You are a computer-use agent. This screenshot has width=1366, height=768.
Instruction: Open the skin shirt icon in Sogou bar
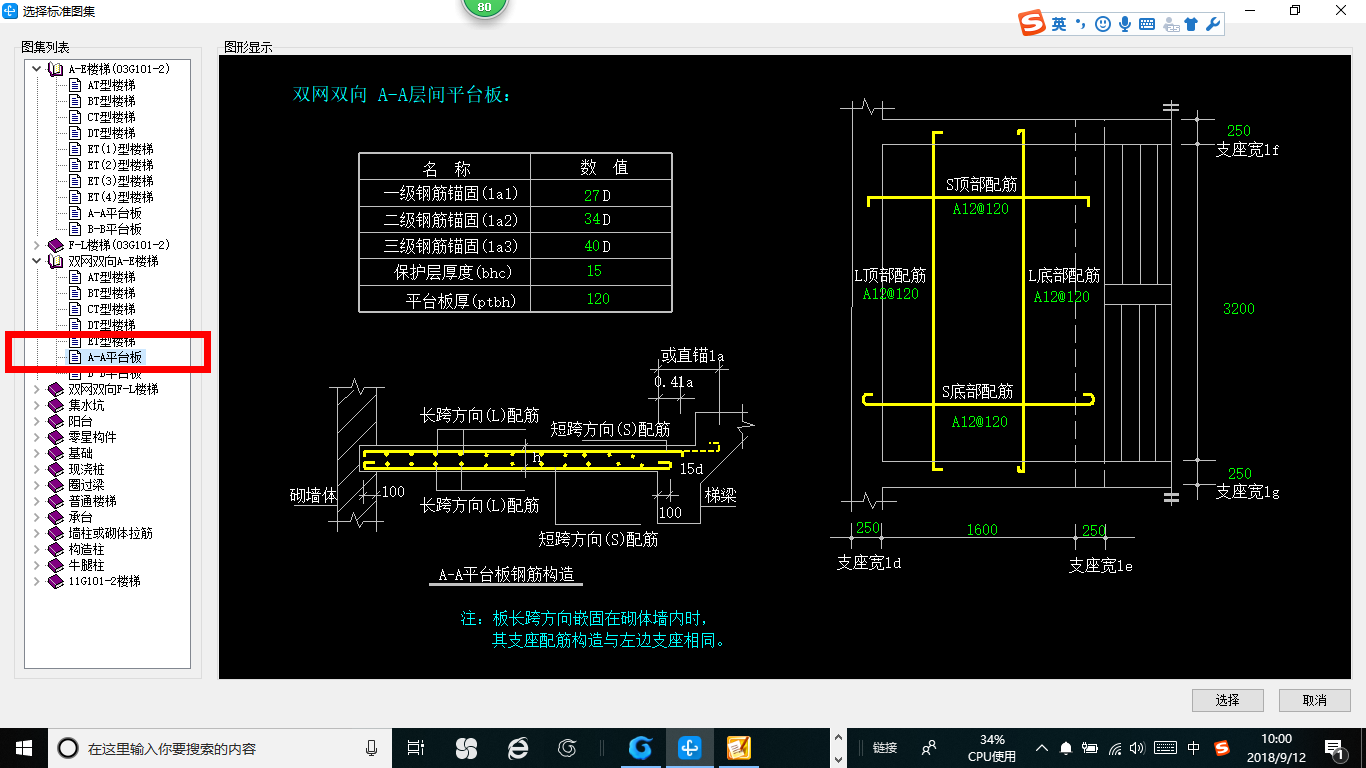[x=1190, y=24]
